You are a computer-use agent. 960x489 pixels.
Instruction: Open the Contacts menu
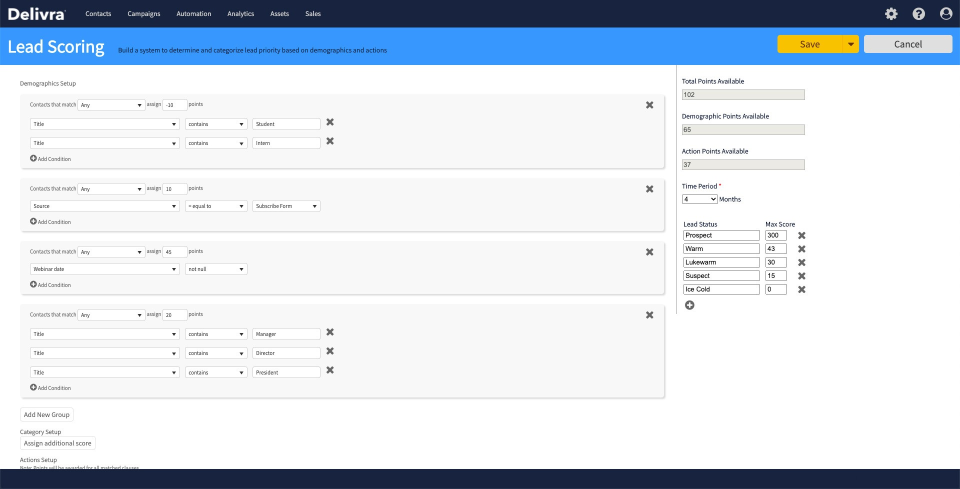pos(99,13)
